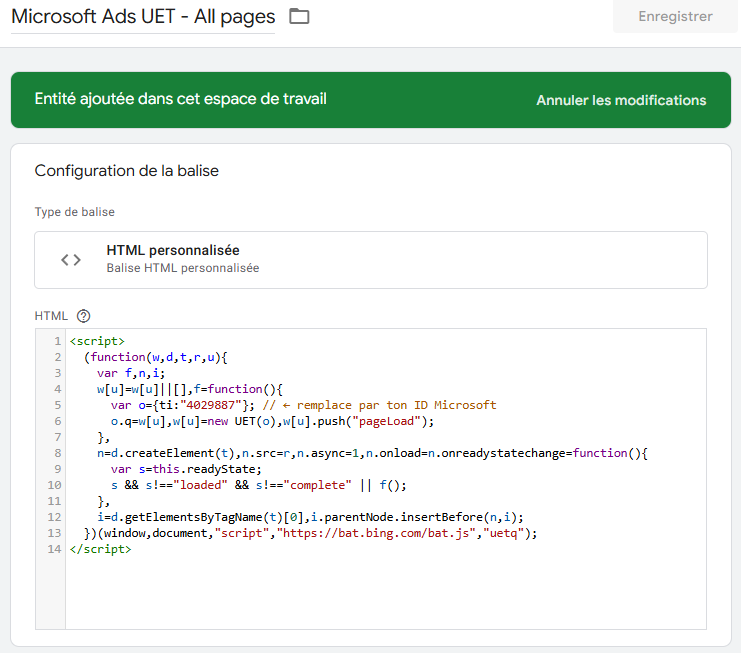Click the closing </script> tag on line 14
This screenshot has height=653, width=741.
tap(100, 550)
